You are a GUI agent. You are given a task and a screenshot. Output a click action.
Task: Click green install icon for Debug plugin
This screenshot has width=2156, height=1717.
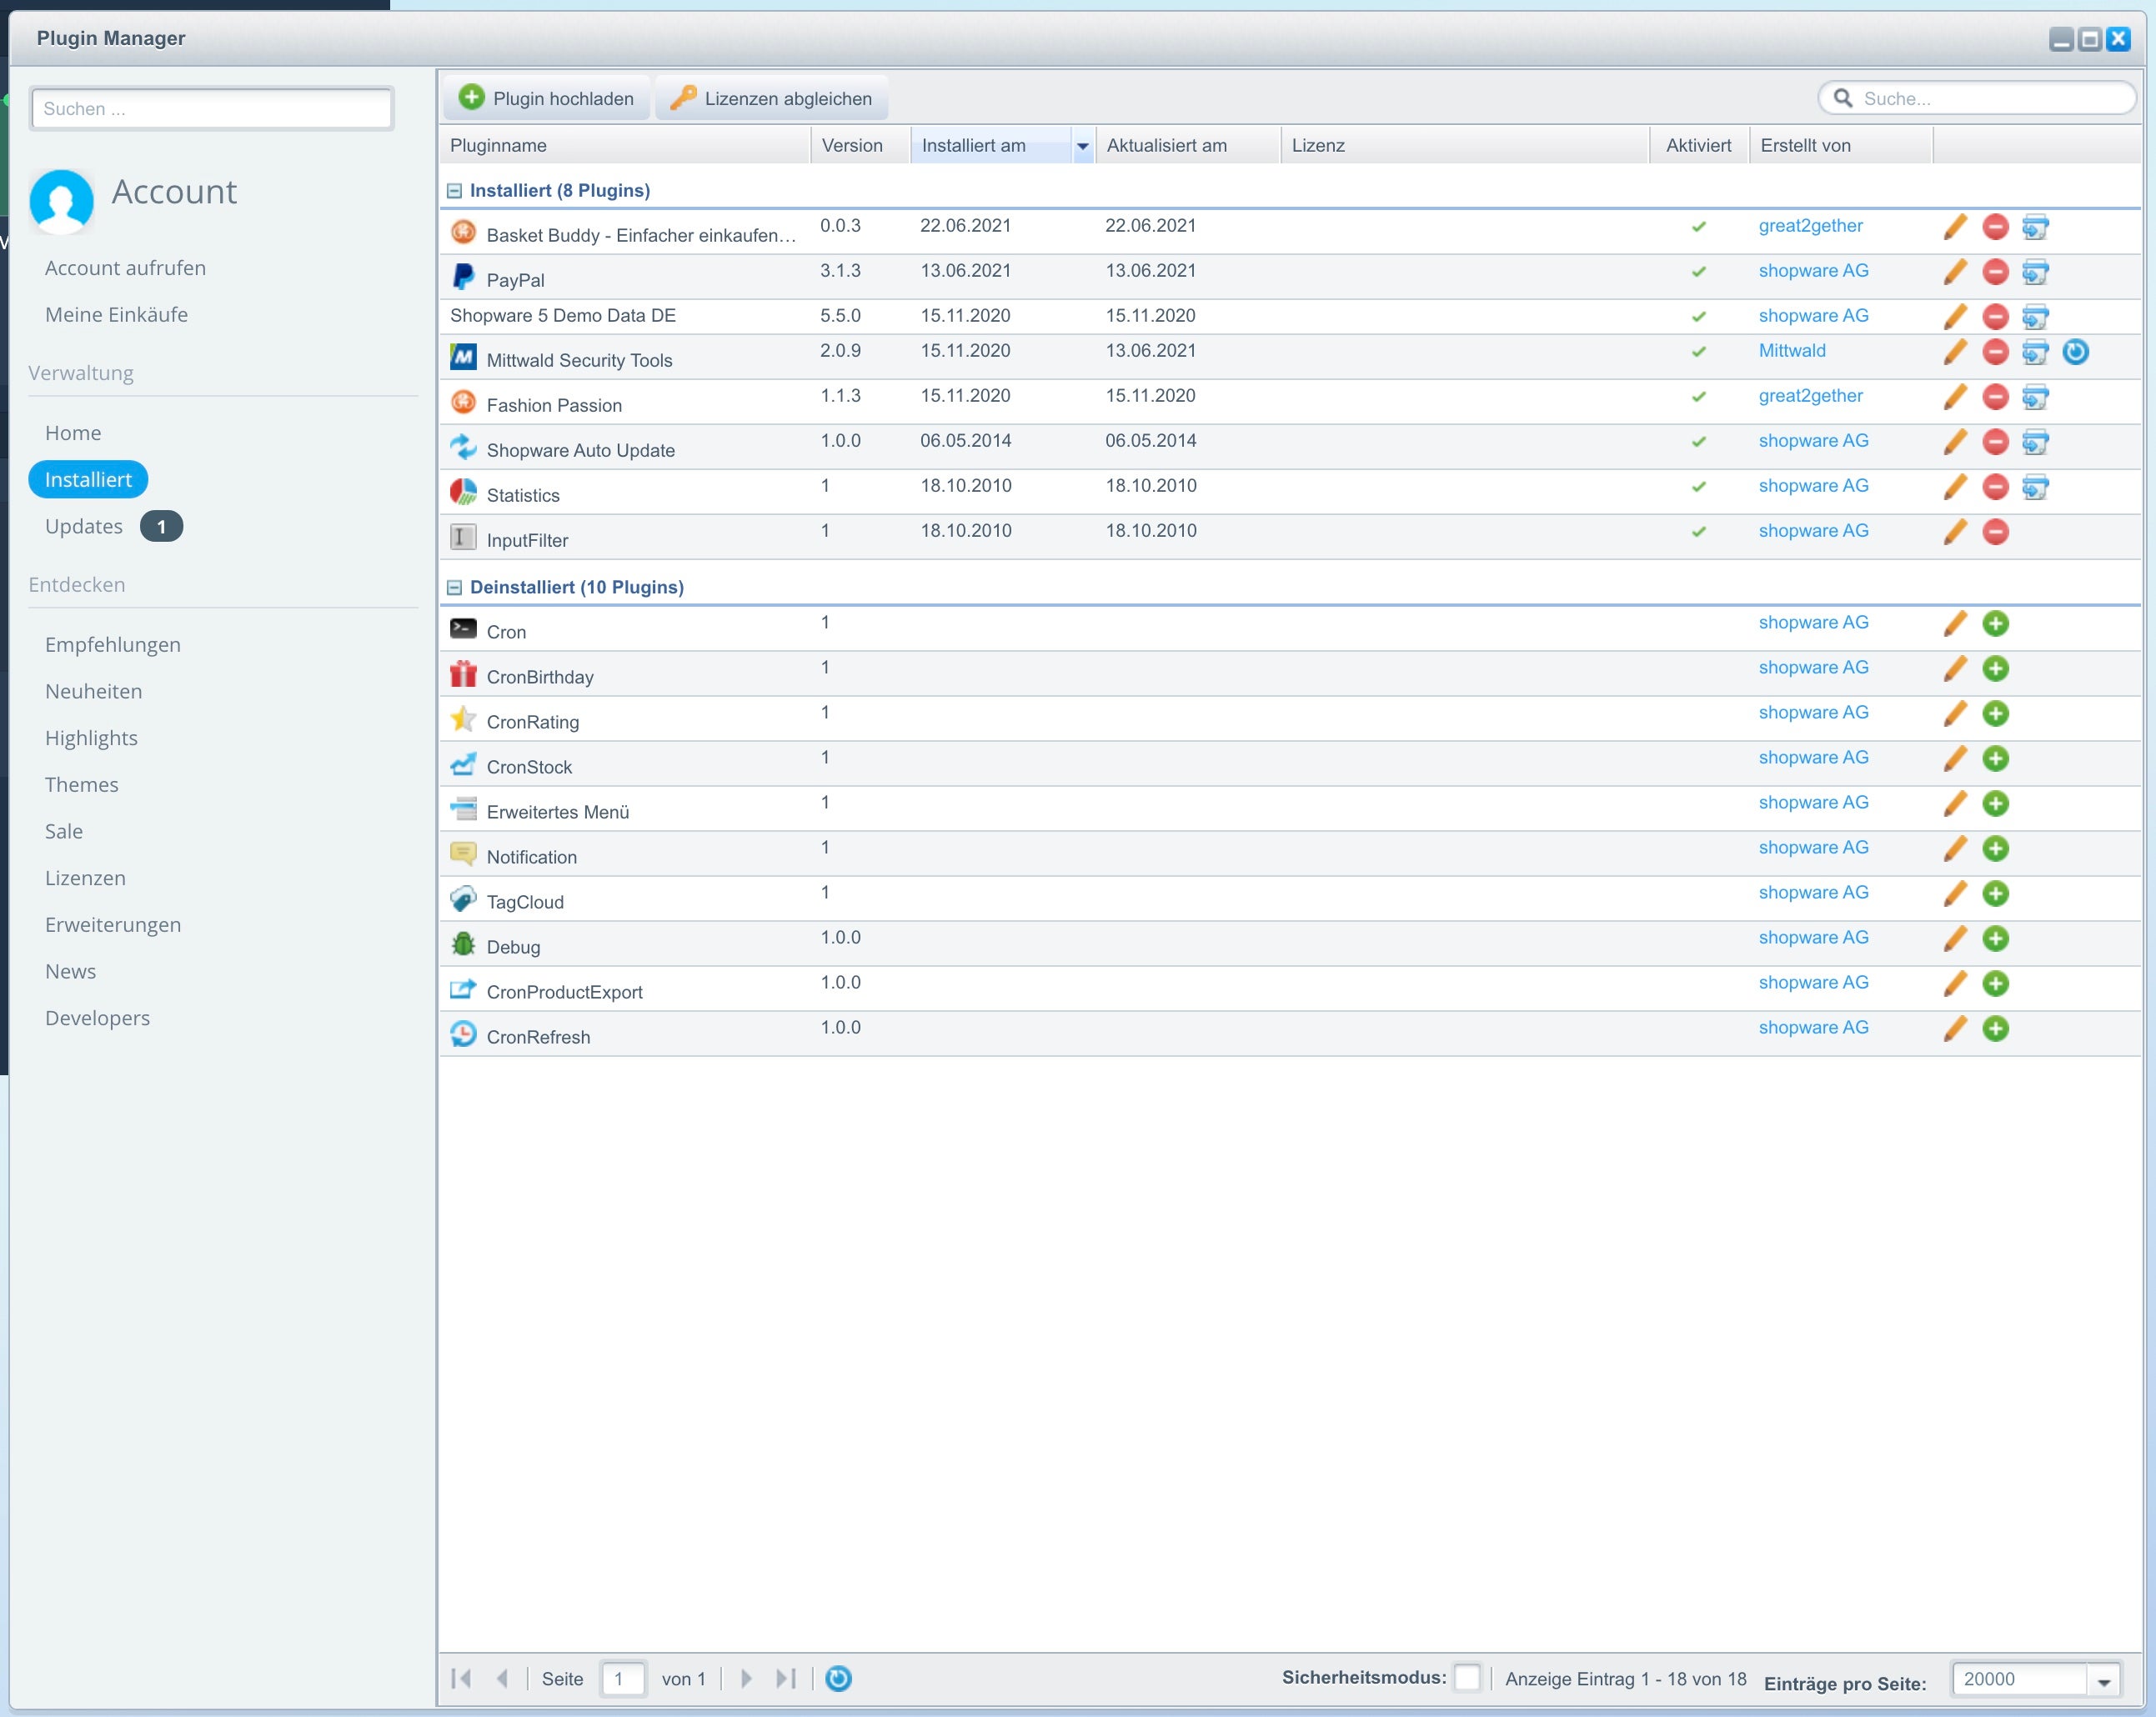(x=1995, y=939)
